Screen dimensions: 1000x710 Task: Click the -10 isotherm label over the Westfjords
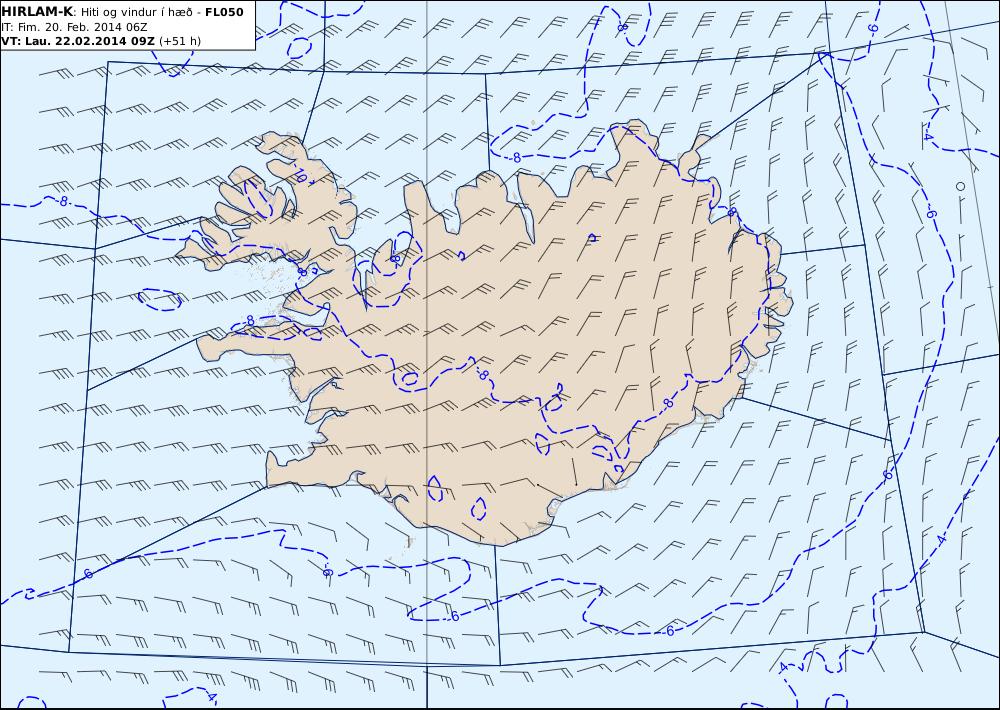click(300, 175)
